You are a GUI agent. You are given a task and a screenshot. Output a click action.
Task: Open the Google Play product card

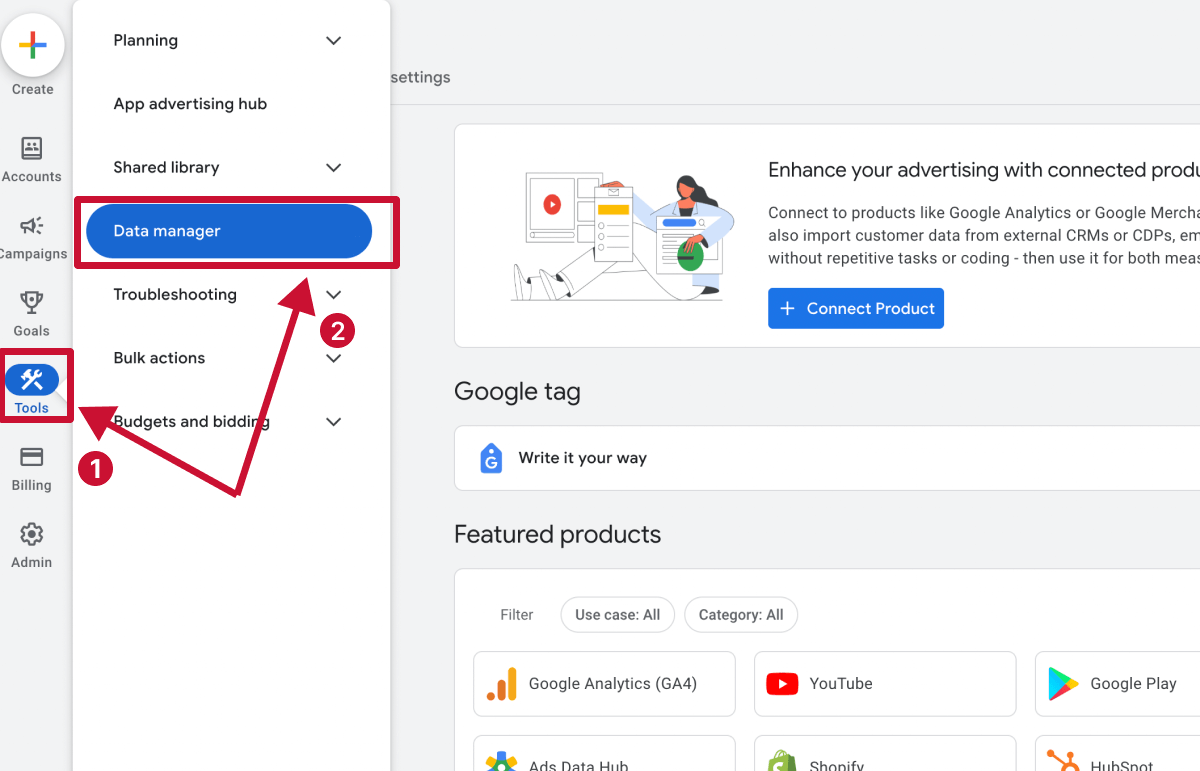coord(1117,684)
